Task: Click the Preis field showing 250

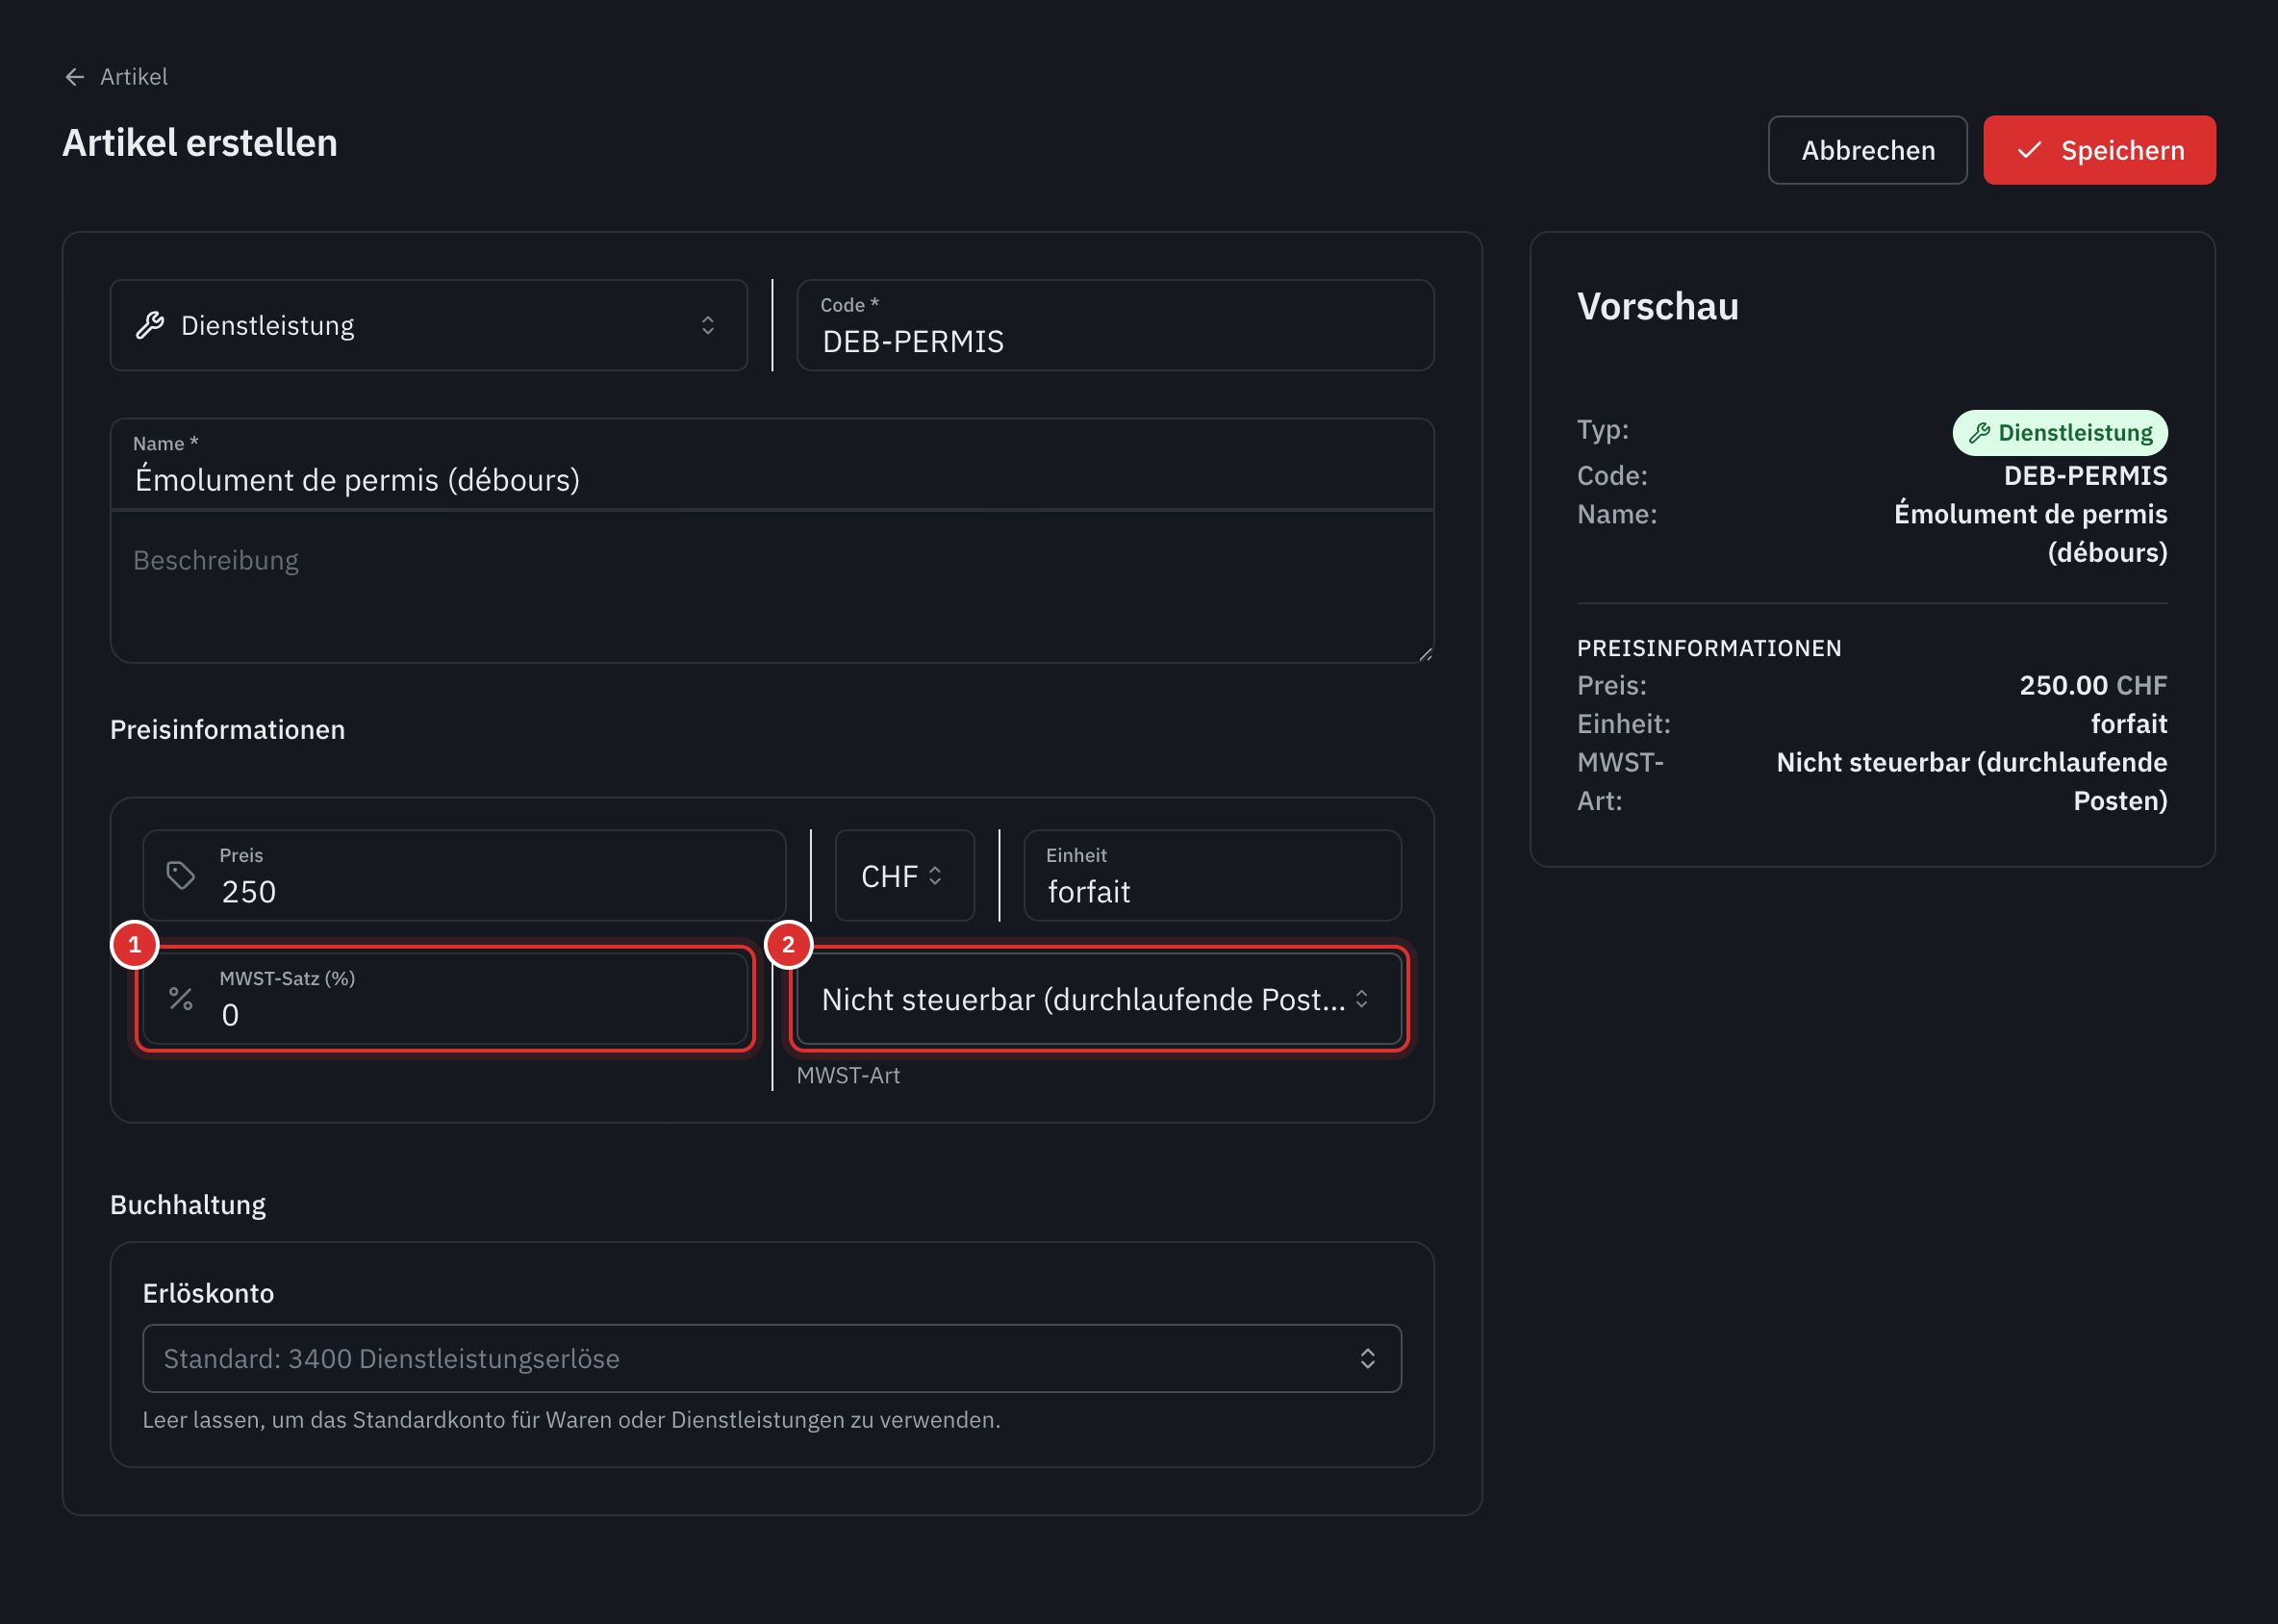Action: pyautogui.click(x=464, y=875)
